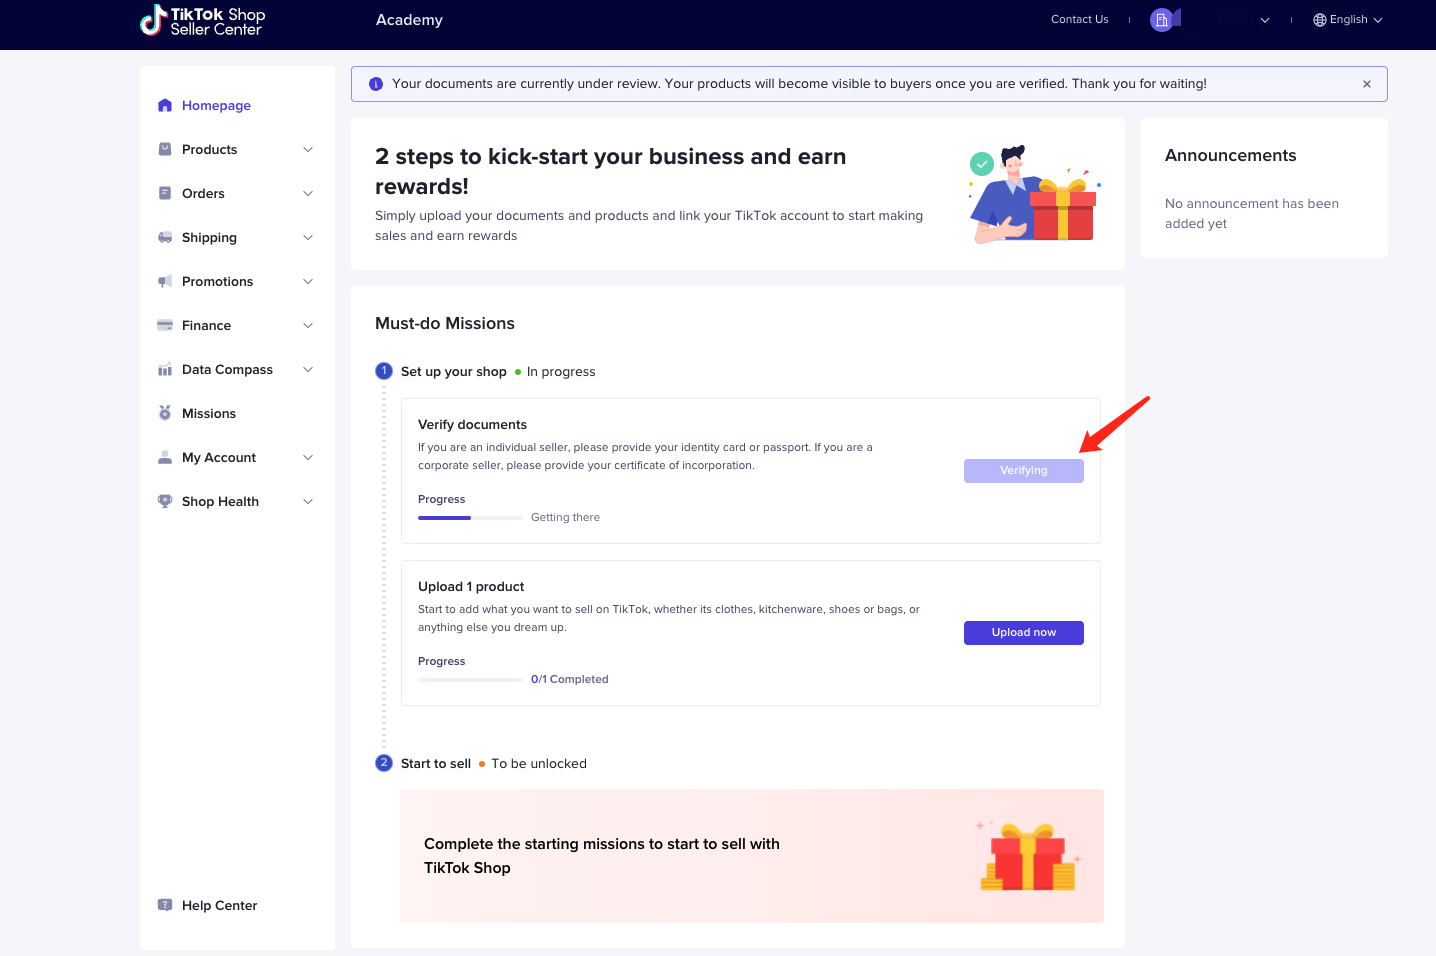Viewport: 1436px width, 956px height.
Task: Click the step 1 number badge
Action: coord(384,371)
